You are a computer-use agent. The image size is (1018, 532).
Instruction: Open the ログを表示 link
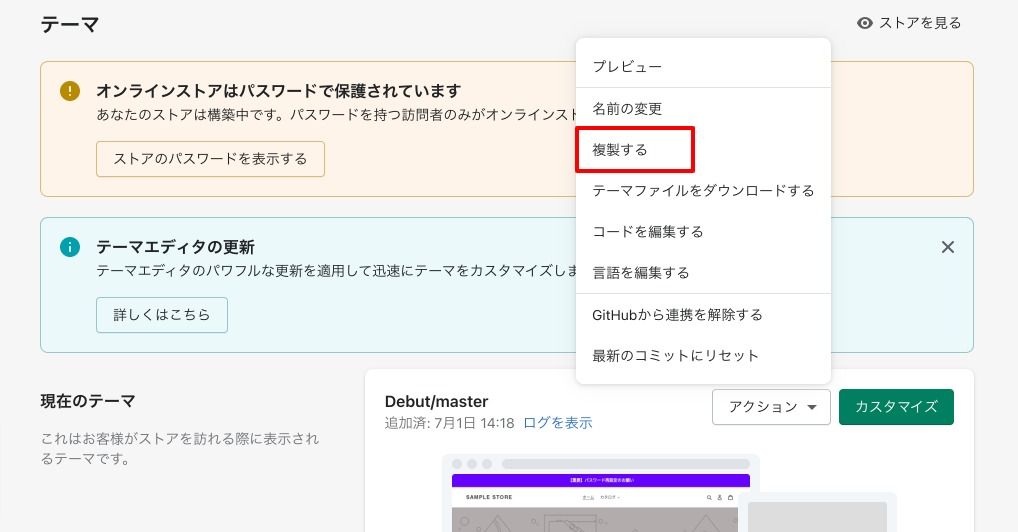(558, 424)
